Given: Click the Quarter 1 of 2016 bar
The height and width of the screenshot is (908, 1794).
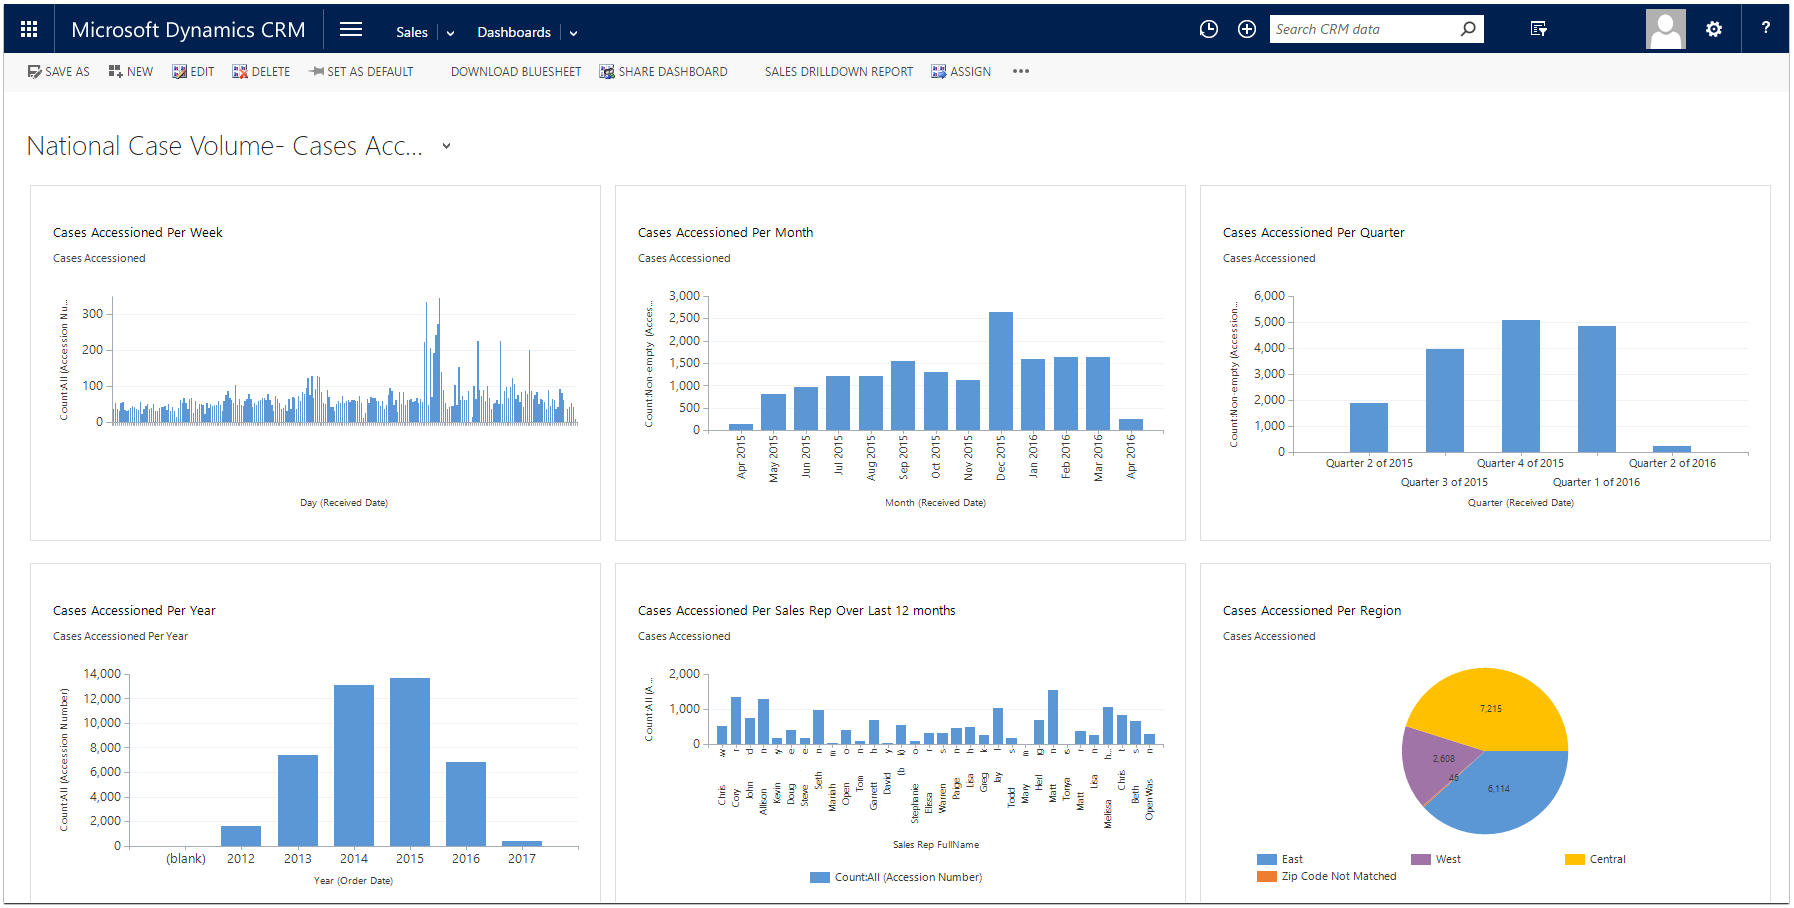Looking at the screenshot, I should click(1597, 389).
